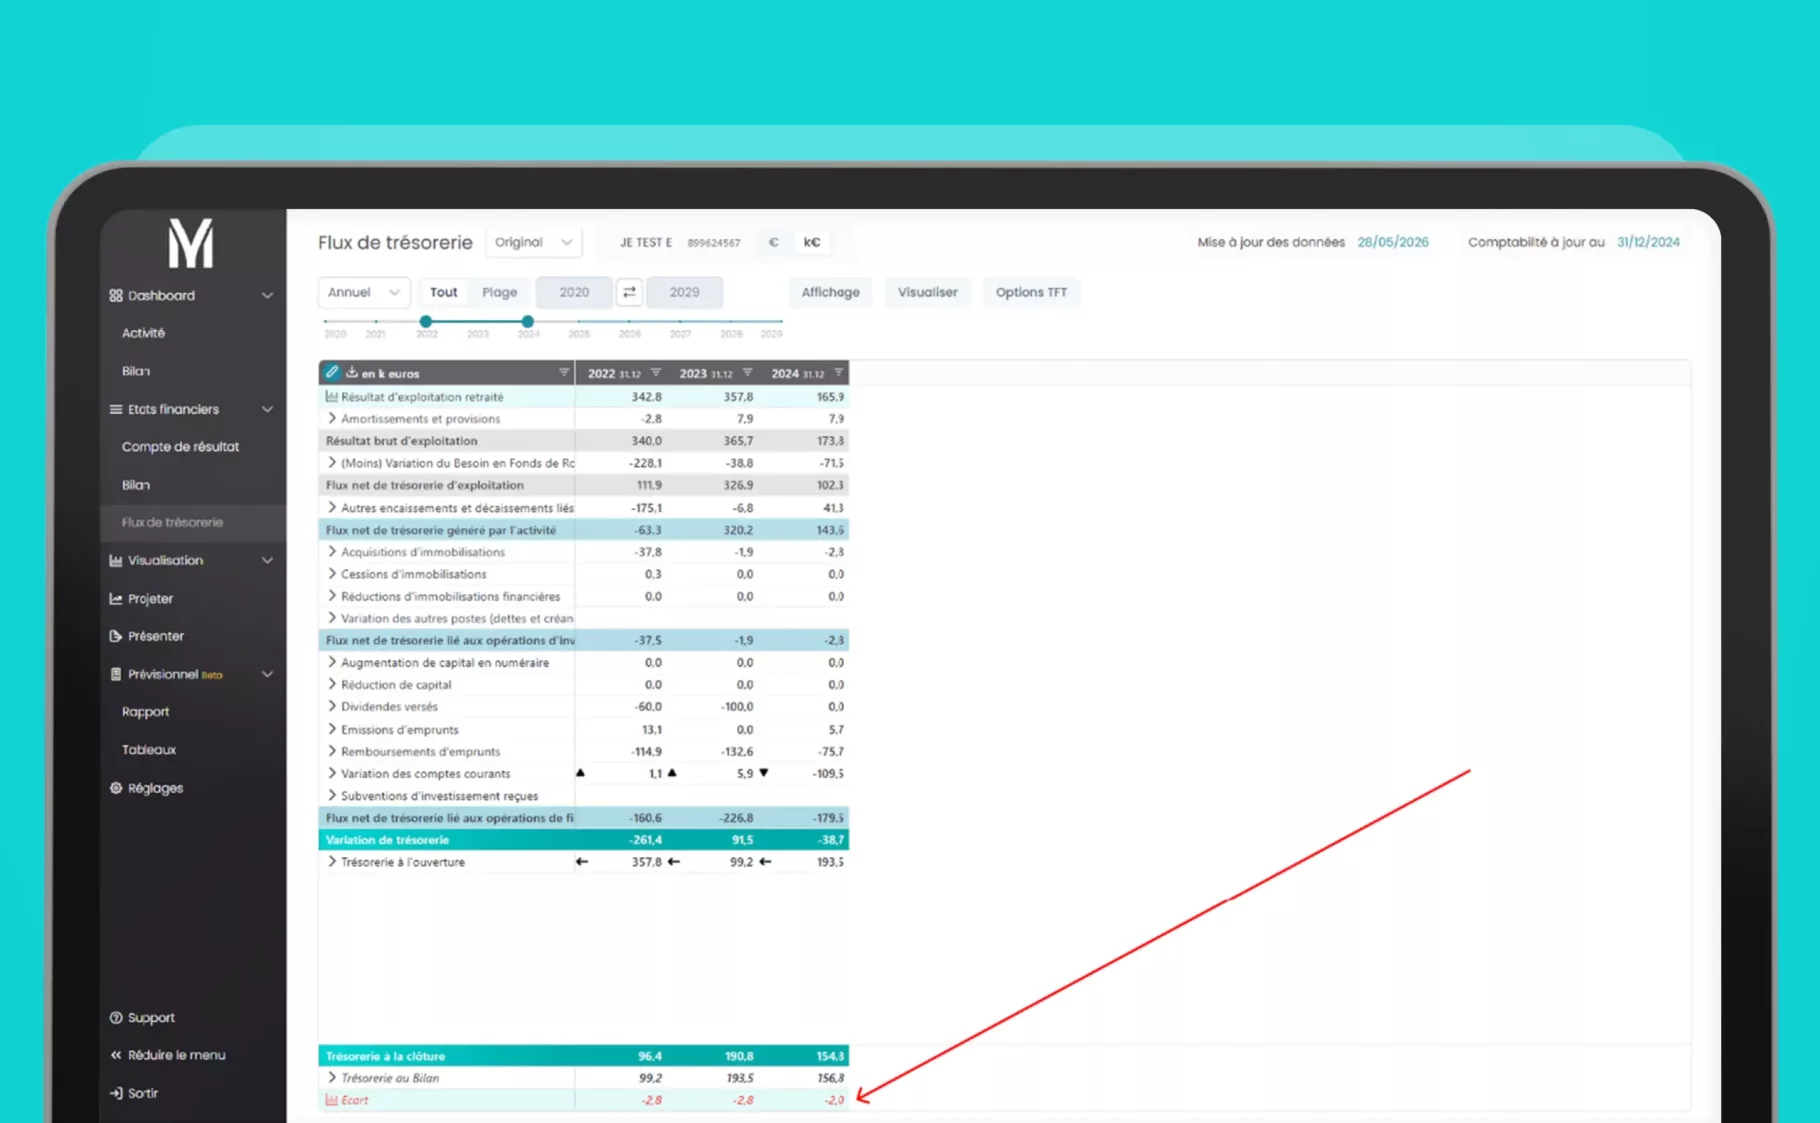The image size is (1820, 1123).
Task: Click the pencil edit icon in table header
Action: [x=332, y=372]
